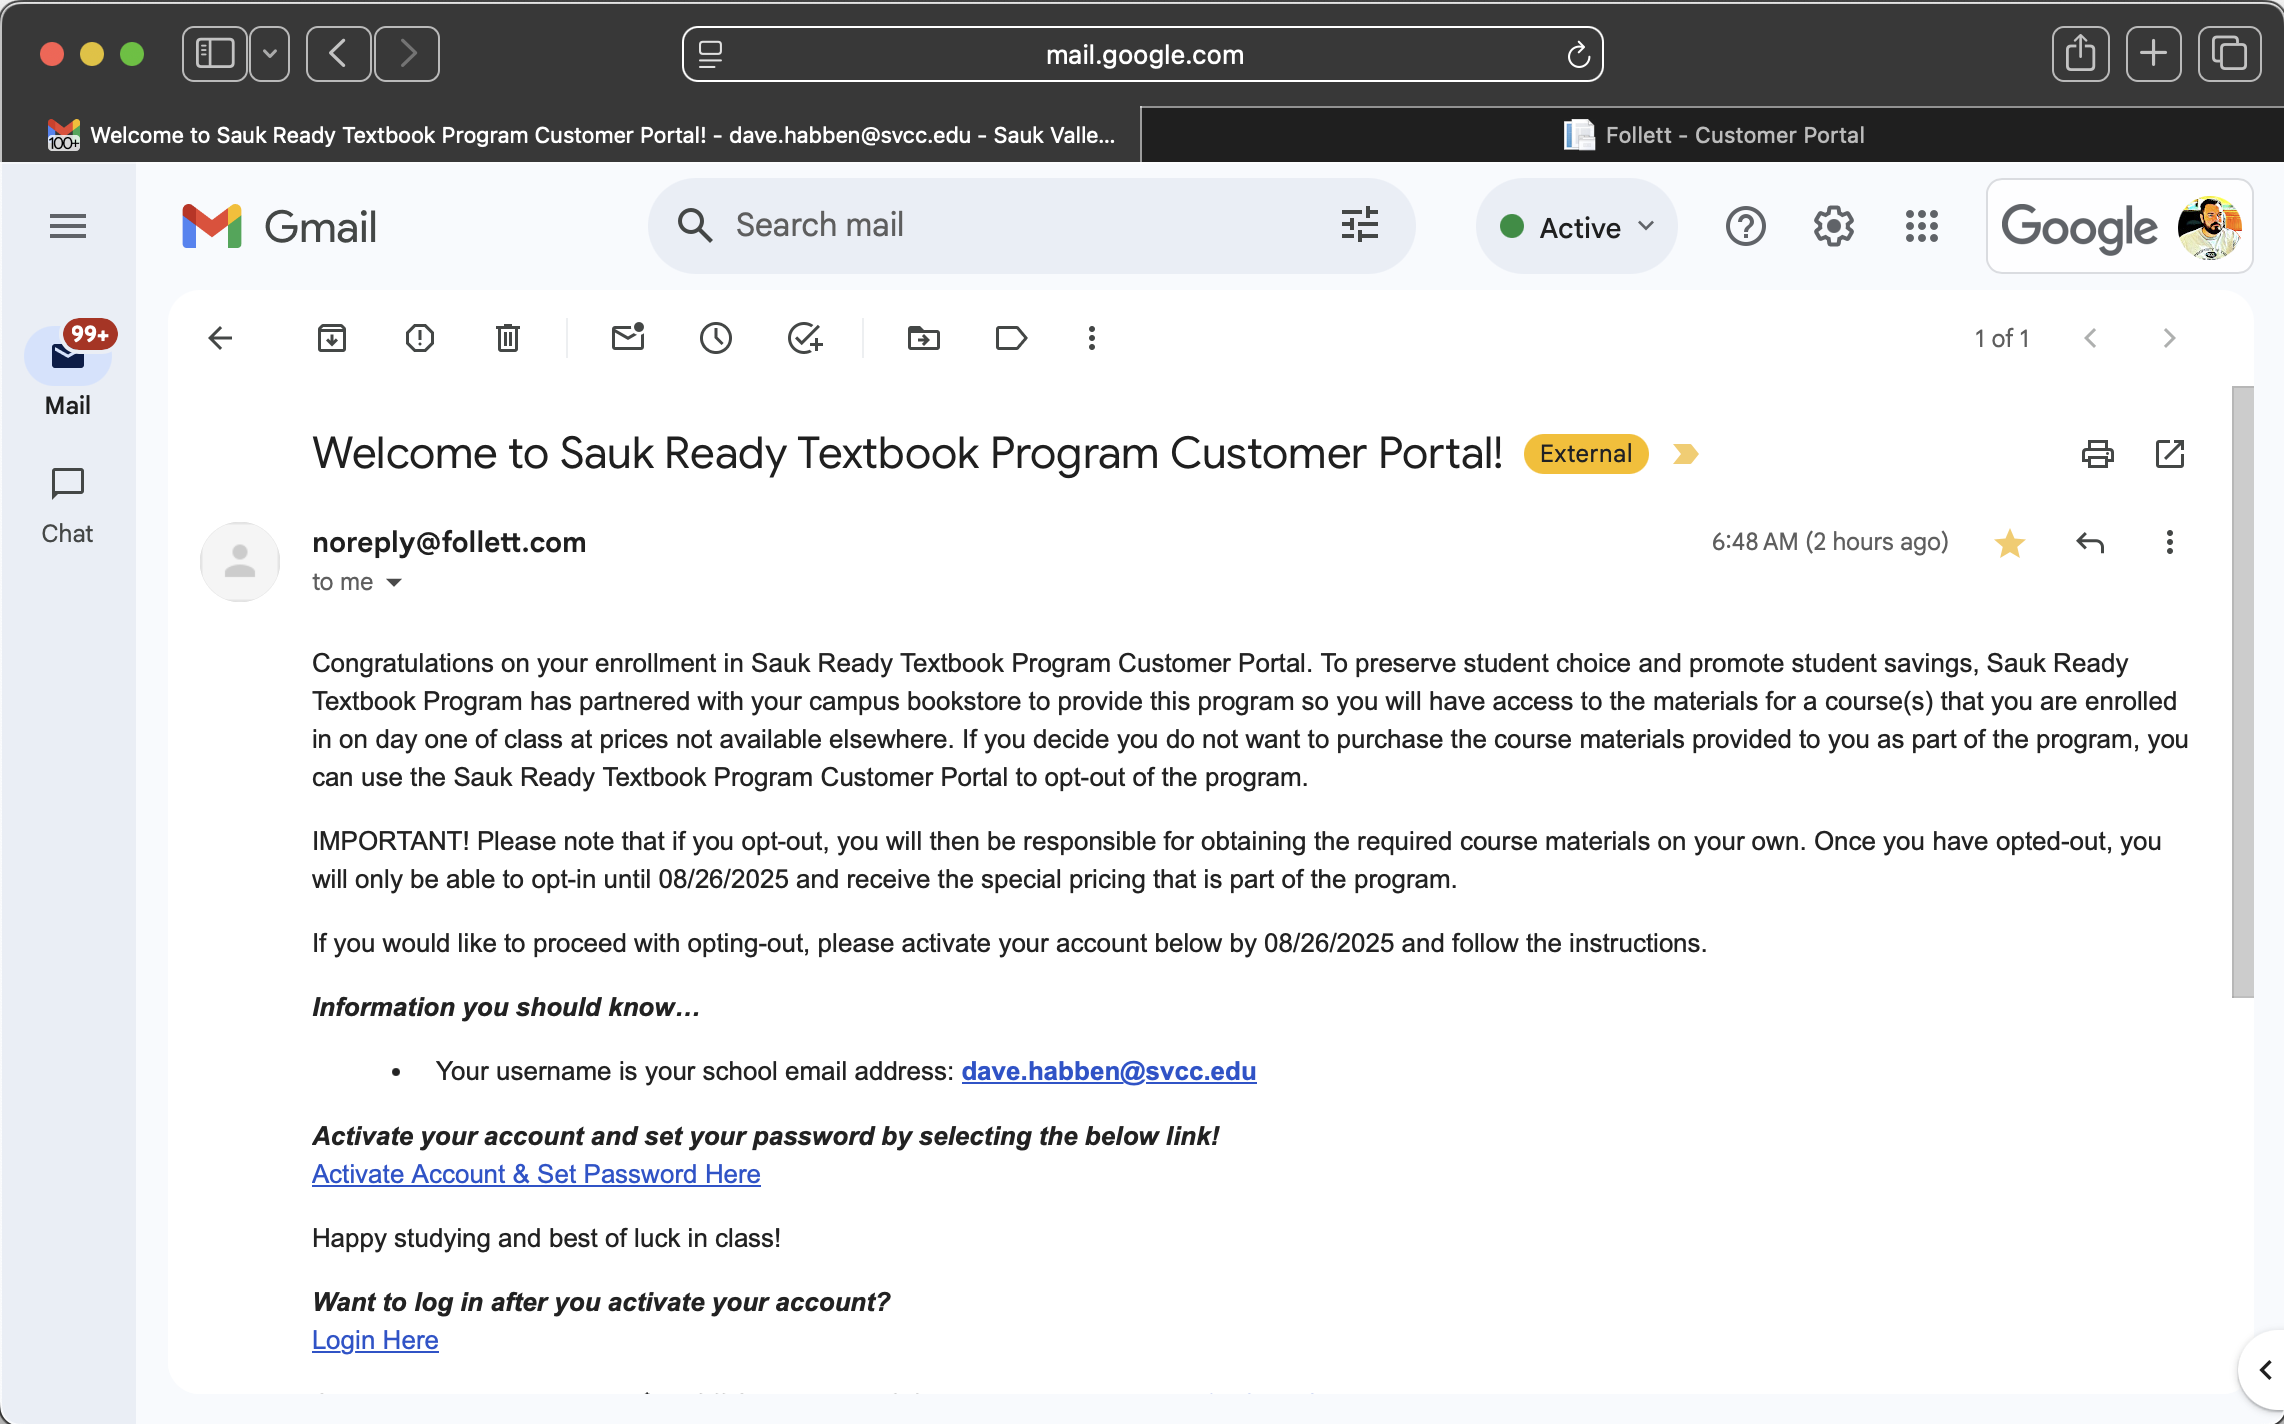Print the whole email conversation
Image resolution: width=2284 pixels, height=1424 pixels.
(2097, 454)
